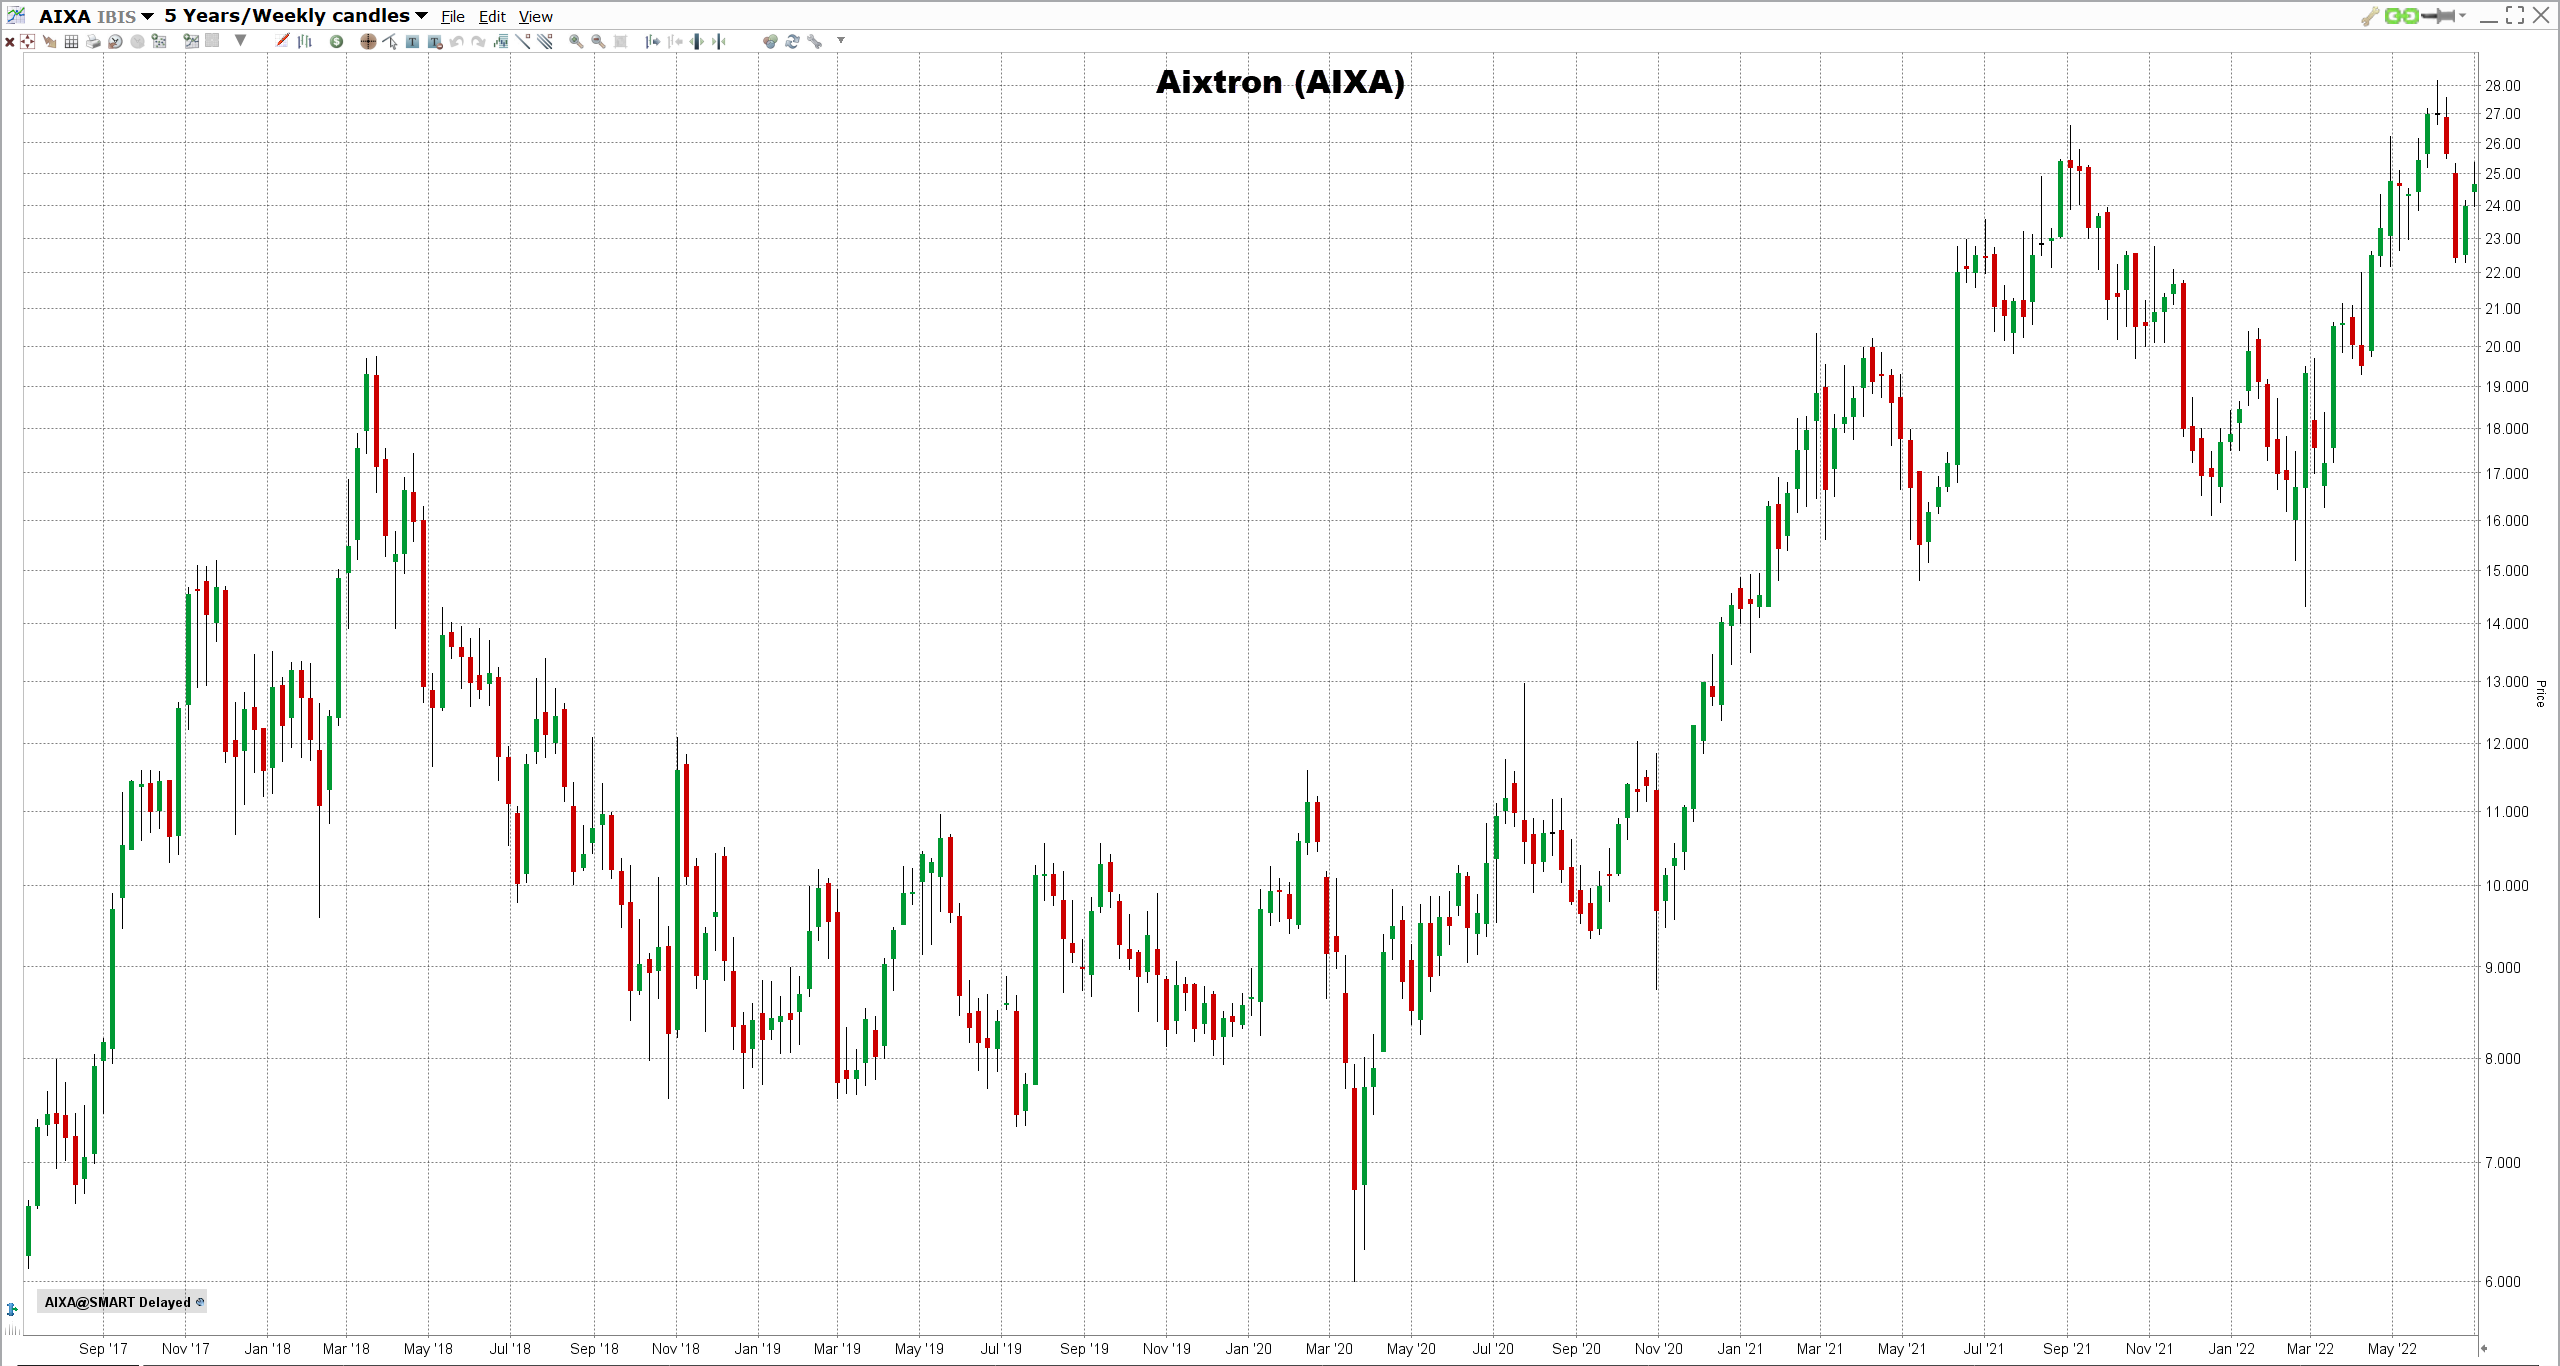Select the parallel lines channel tool
Viewport: 2560px width, 1366px height.
[x=545, y=41]
